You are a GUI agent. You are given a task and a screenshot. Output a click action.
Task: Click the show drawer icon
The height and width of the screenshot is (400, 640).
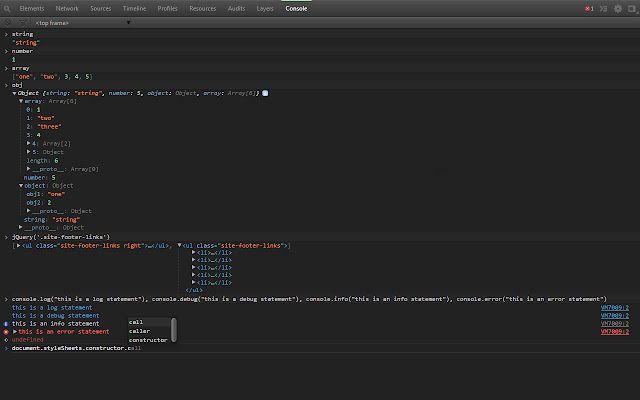[605, 7]
